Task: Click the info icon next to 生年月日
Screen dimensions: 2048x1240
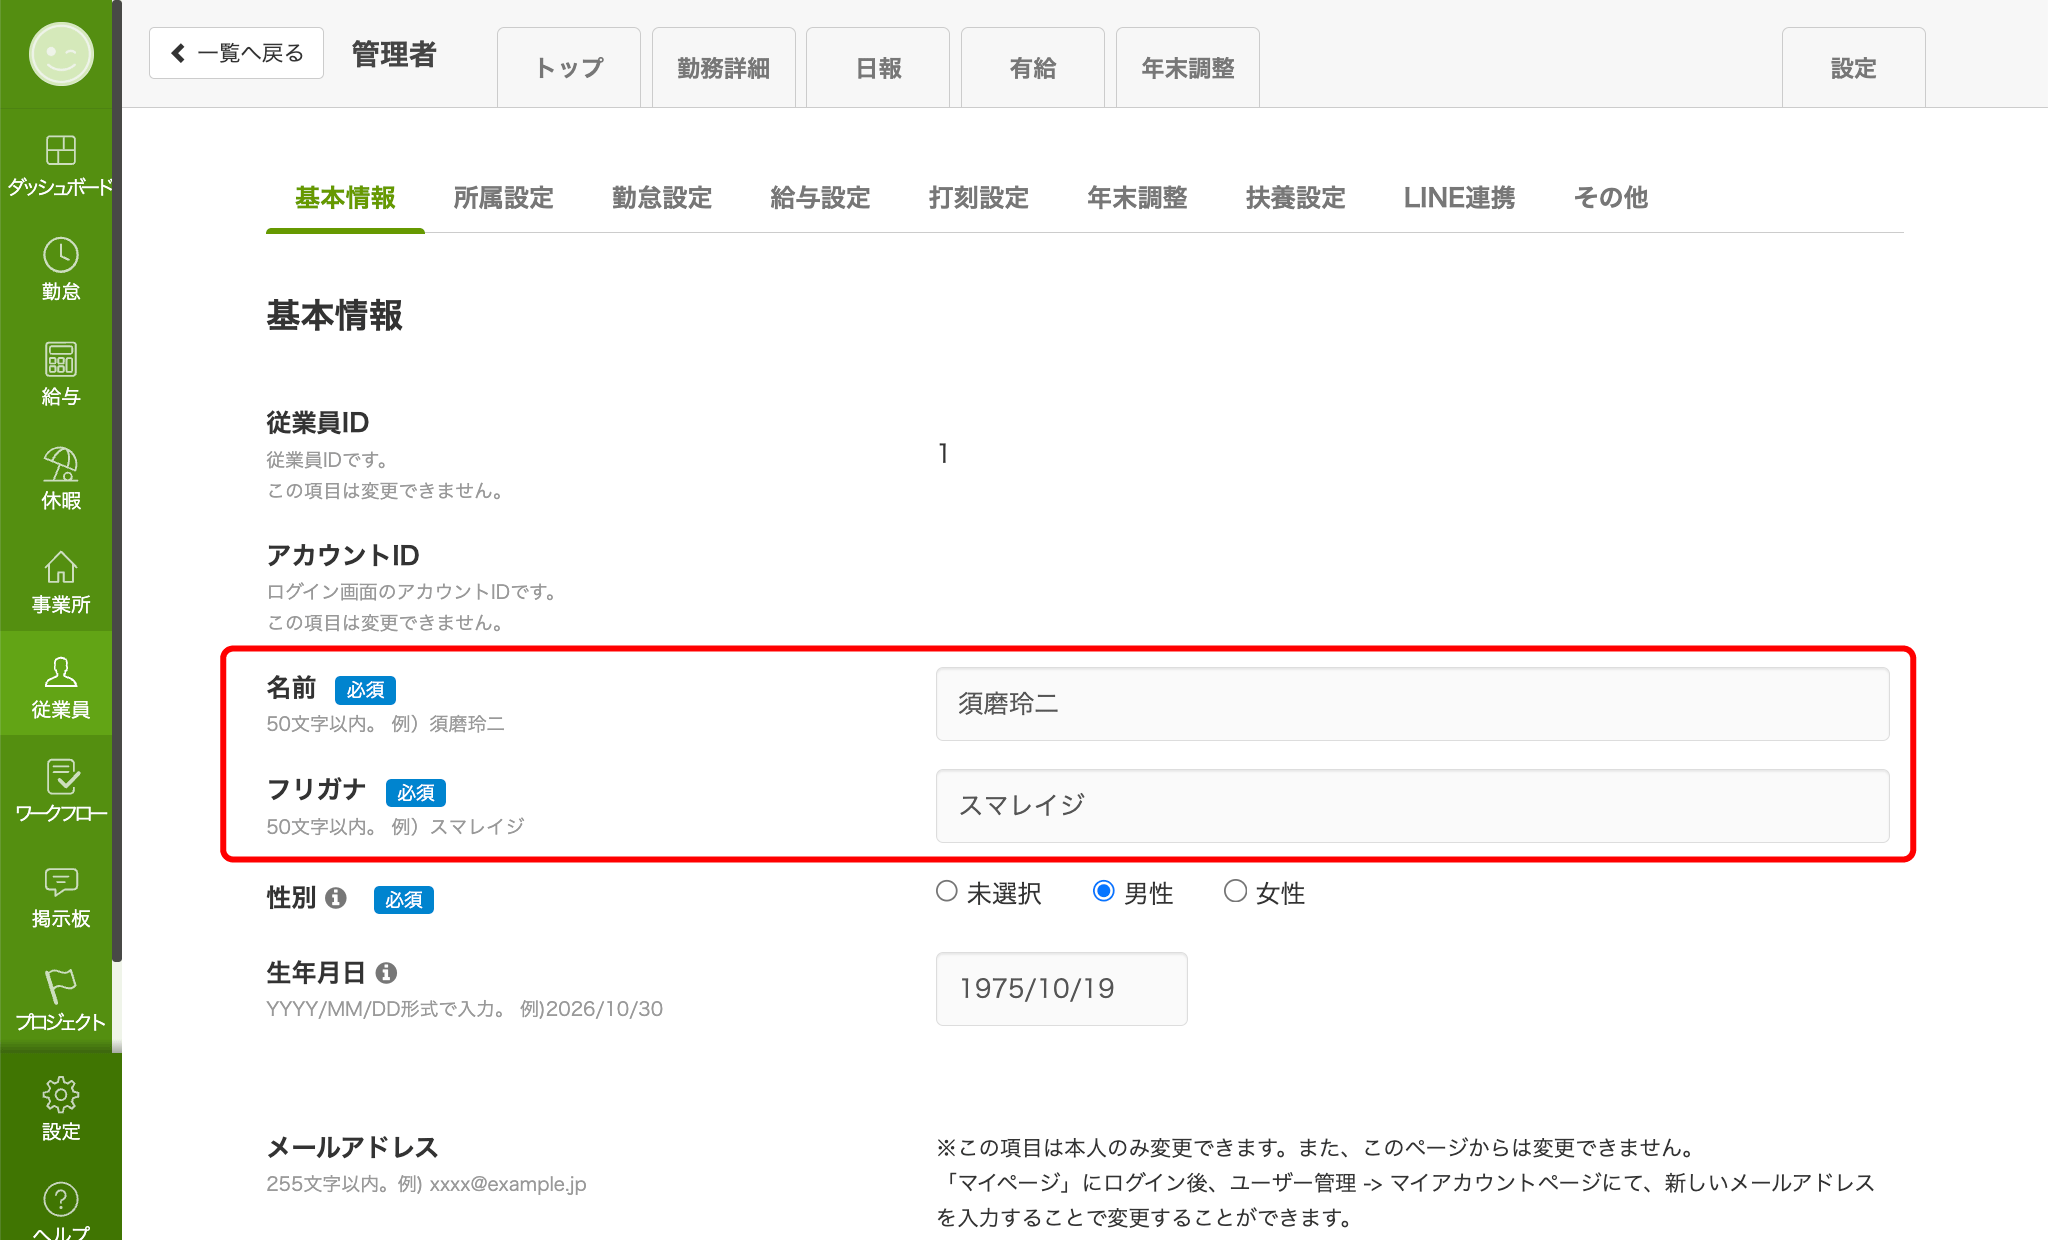Action: (386, 972)
